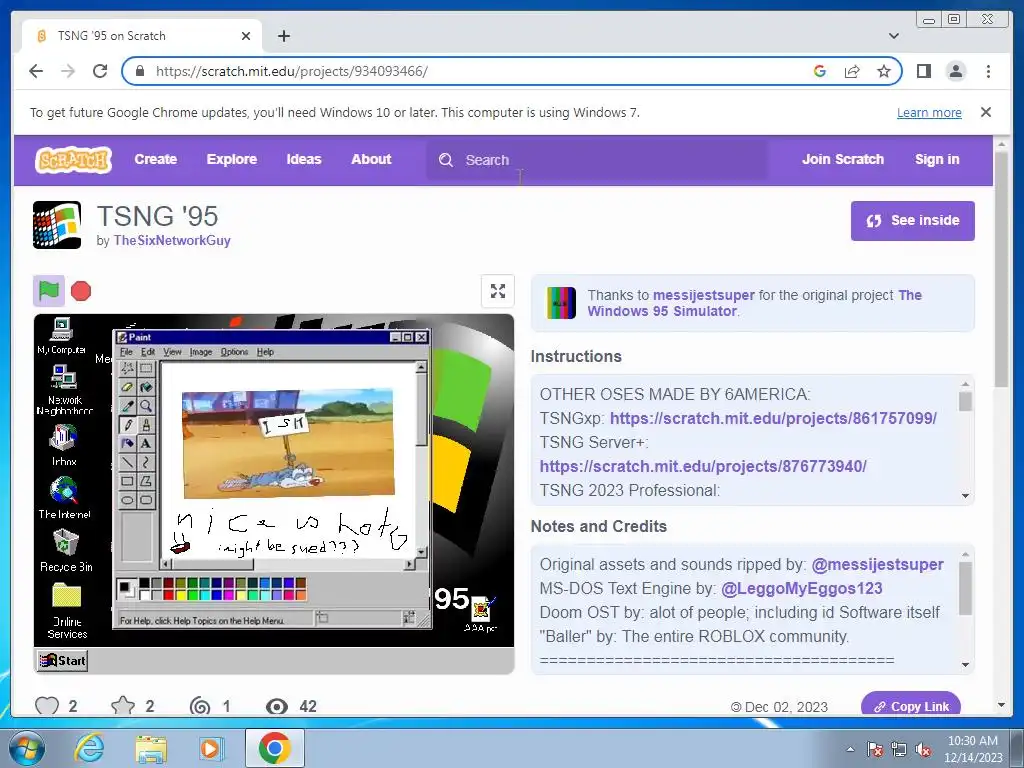Open the Online Services folder icon
Image resolution: width=1024 pixels, height=768 pixels.
tap(67, 611)
